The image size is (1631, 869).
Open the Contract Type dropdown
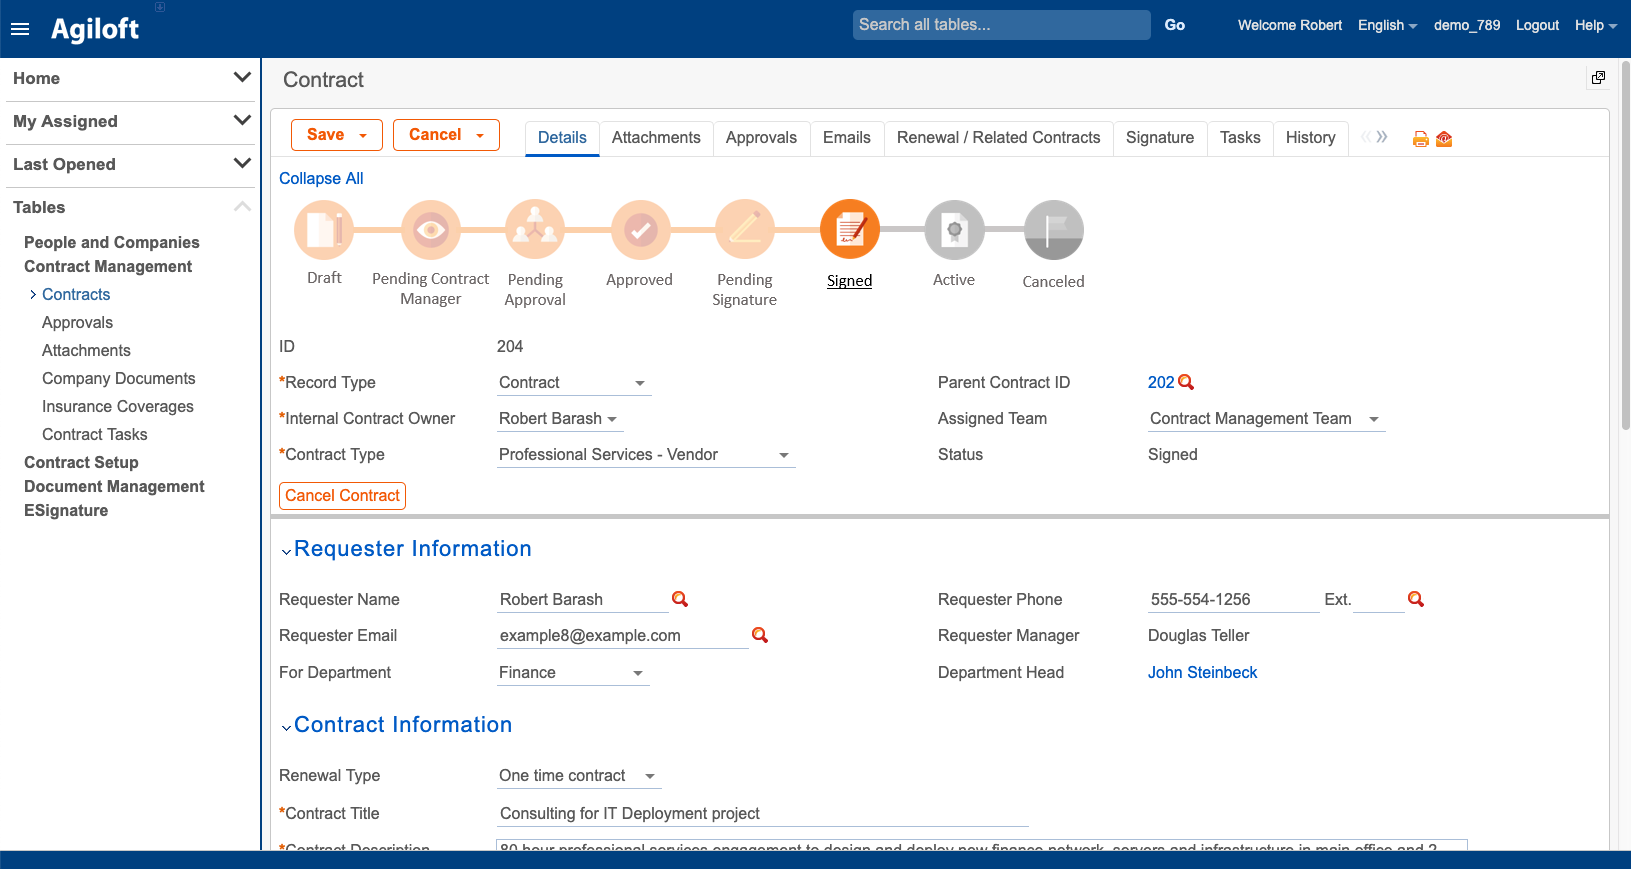pos(784,455)
